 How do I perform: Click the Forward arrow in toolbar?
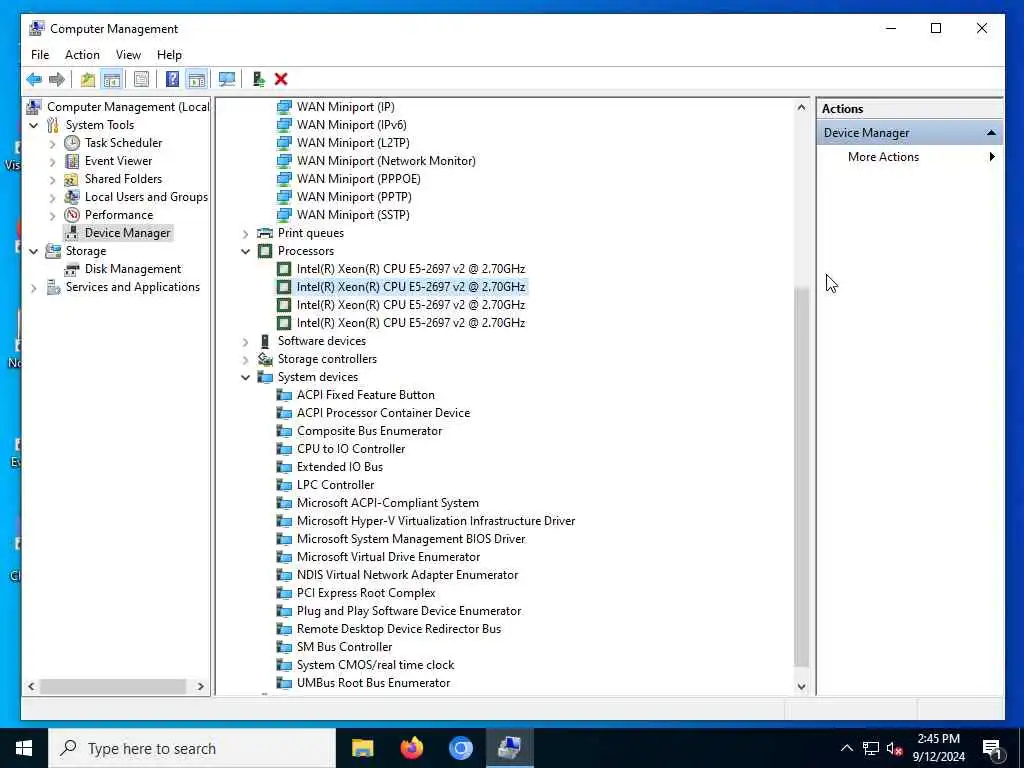click(57, 80)
